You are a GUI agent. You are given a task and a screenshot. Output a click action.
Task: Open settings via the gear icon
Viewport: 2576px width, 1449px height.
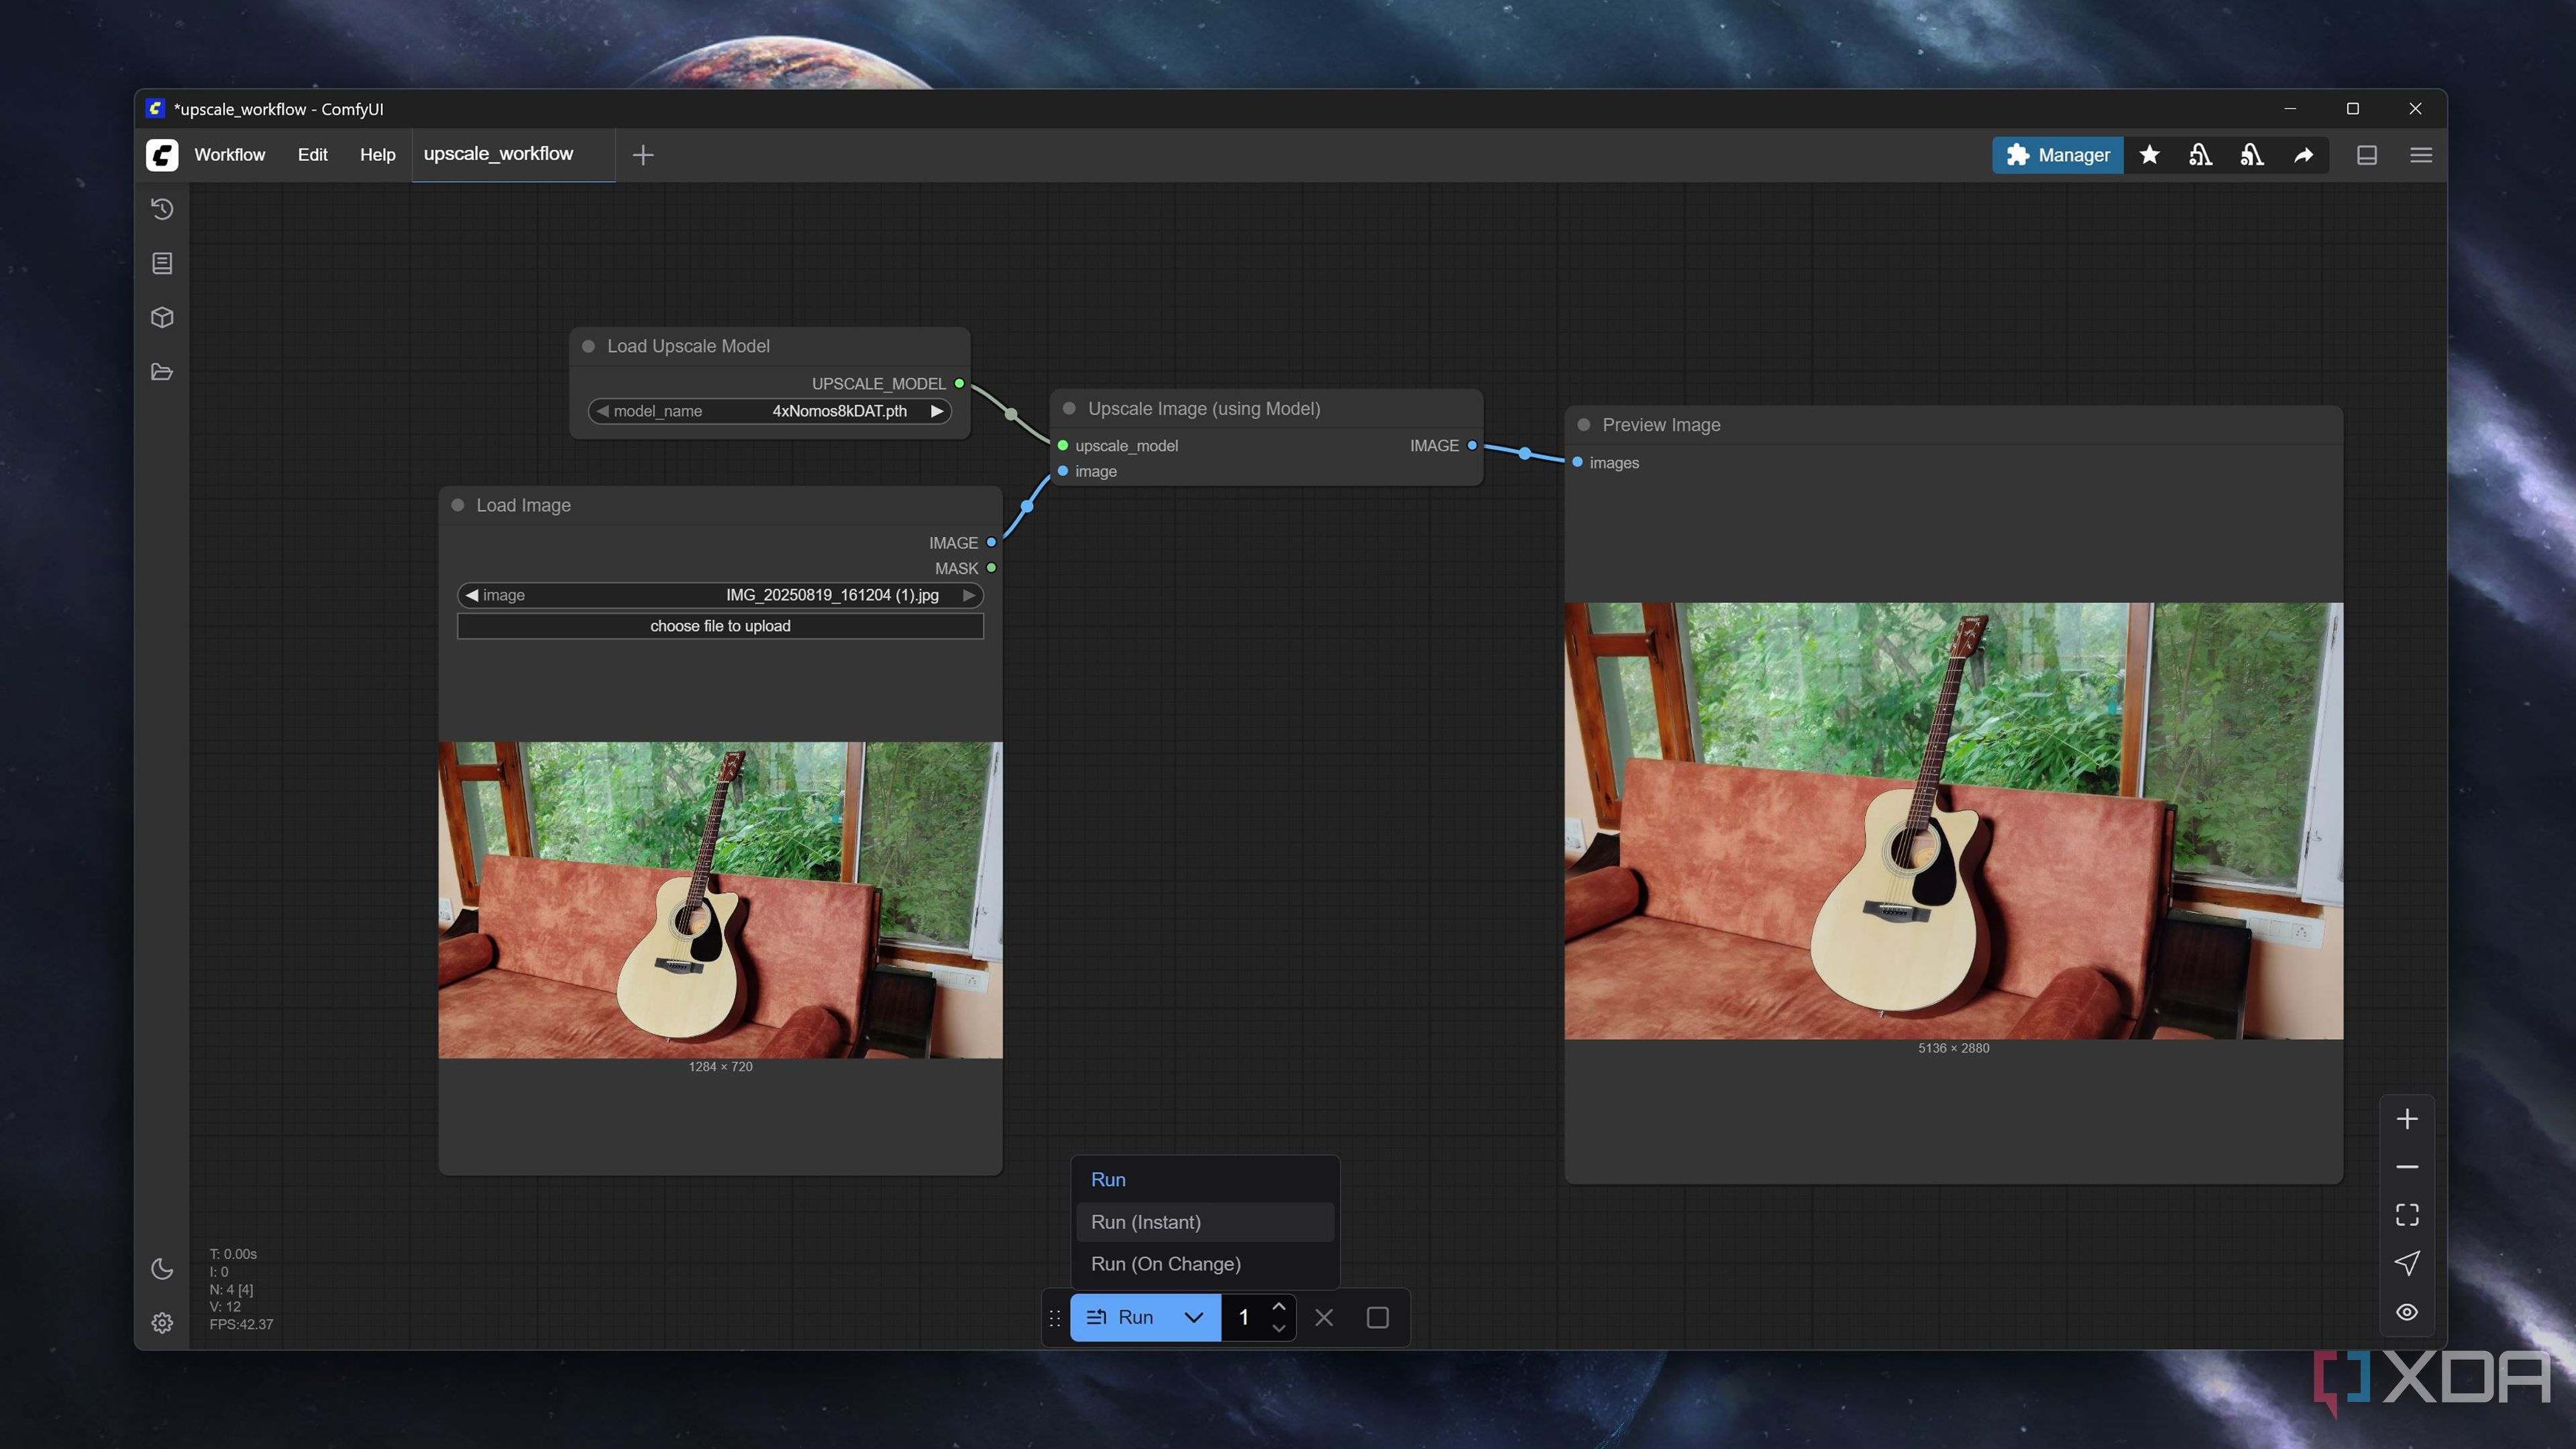click(162, 1323)
